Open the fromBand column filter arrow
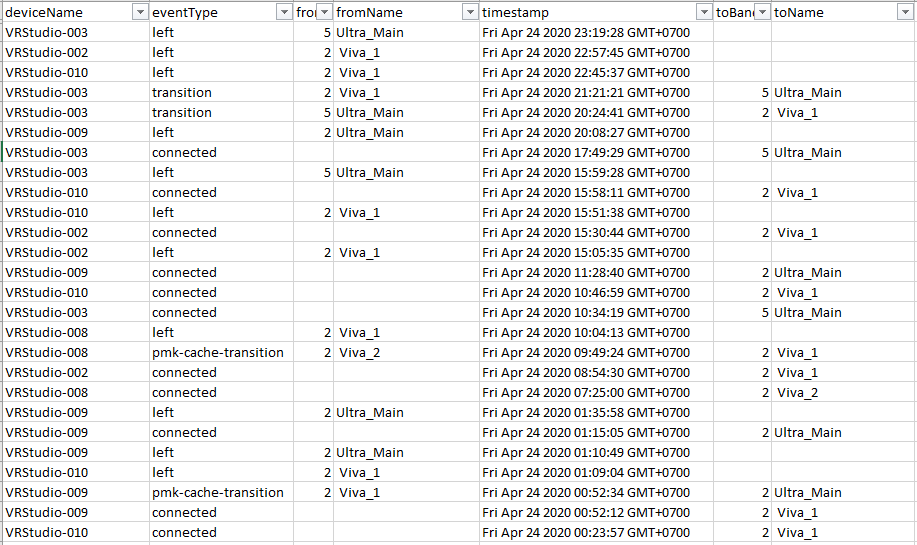 click(325, 12)
